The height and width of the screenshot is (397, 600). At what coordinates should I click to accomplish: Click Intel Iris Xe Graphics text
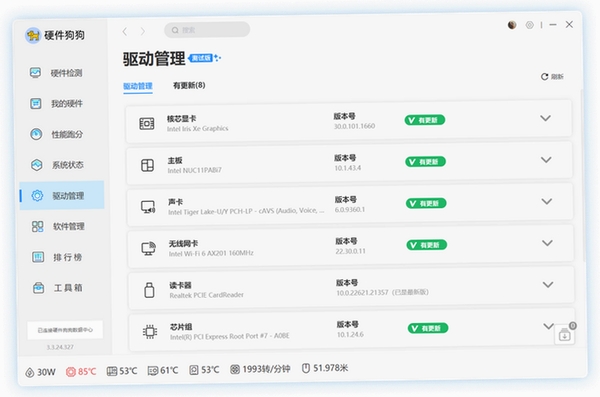(197, 129)
